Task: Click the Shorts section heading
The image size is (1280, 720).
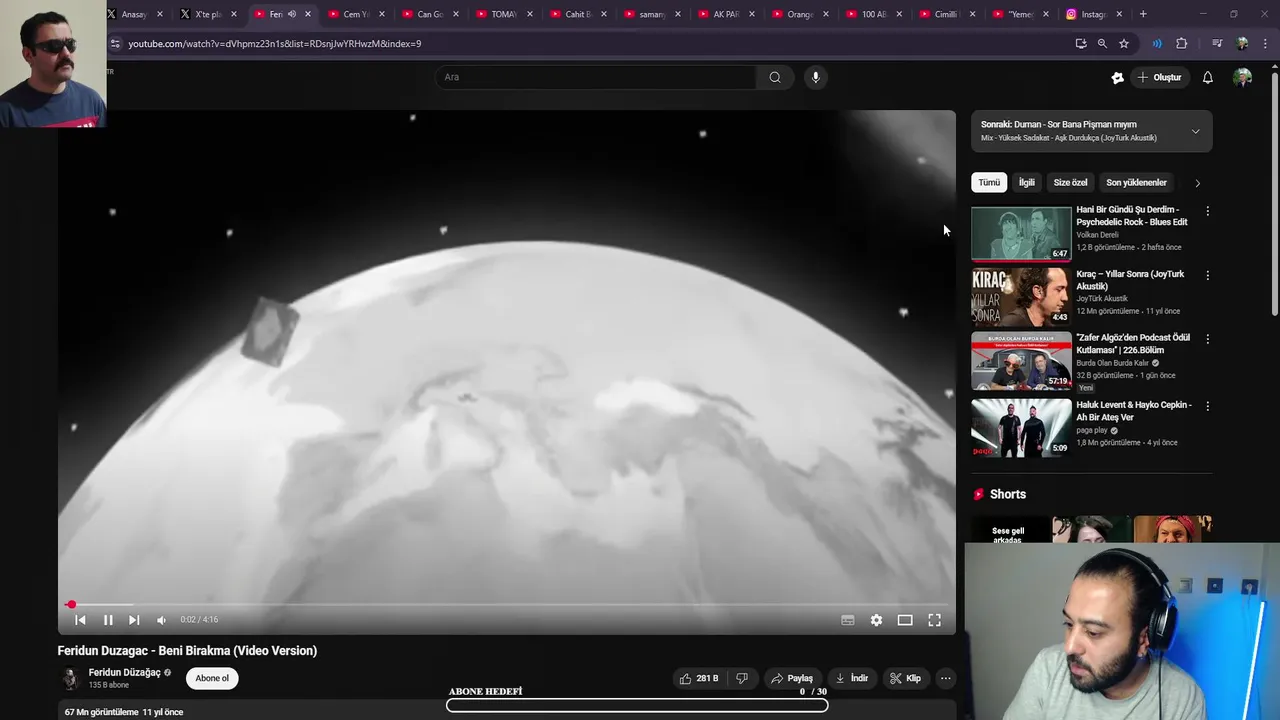Action: (1008, 494)
